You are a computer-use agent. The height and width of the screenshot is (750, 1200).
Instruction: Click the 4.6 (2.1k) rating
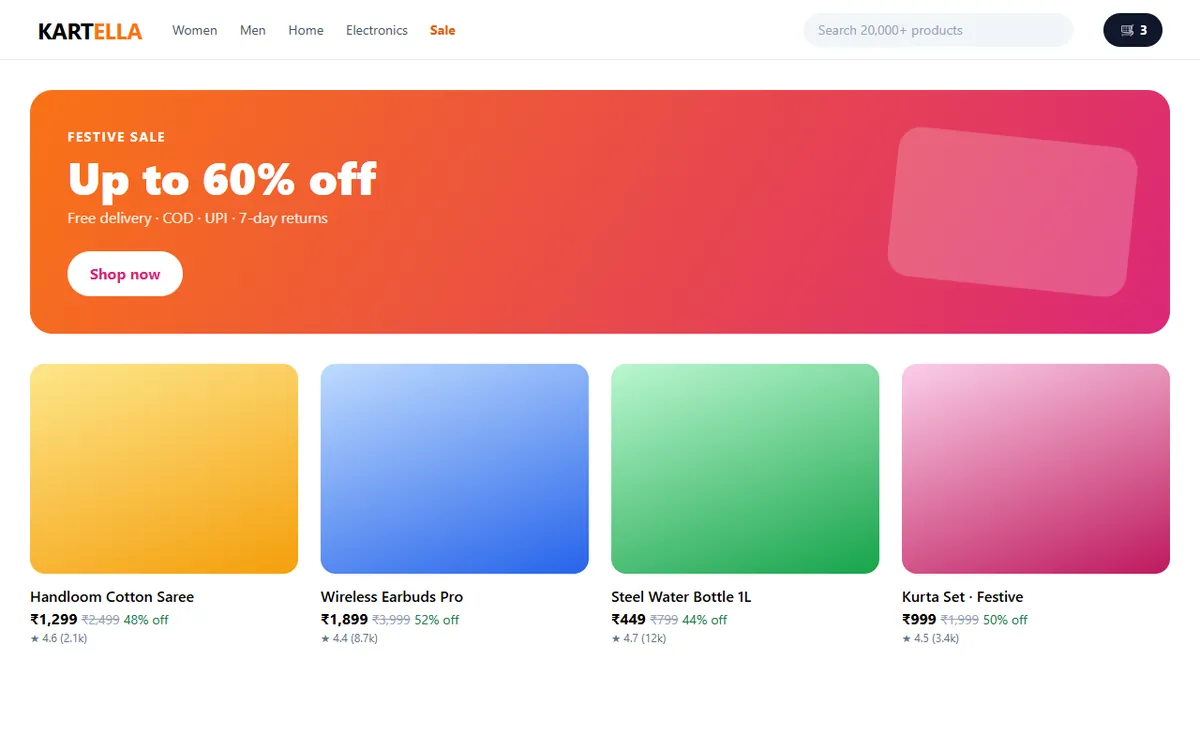pos(59,638)
